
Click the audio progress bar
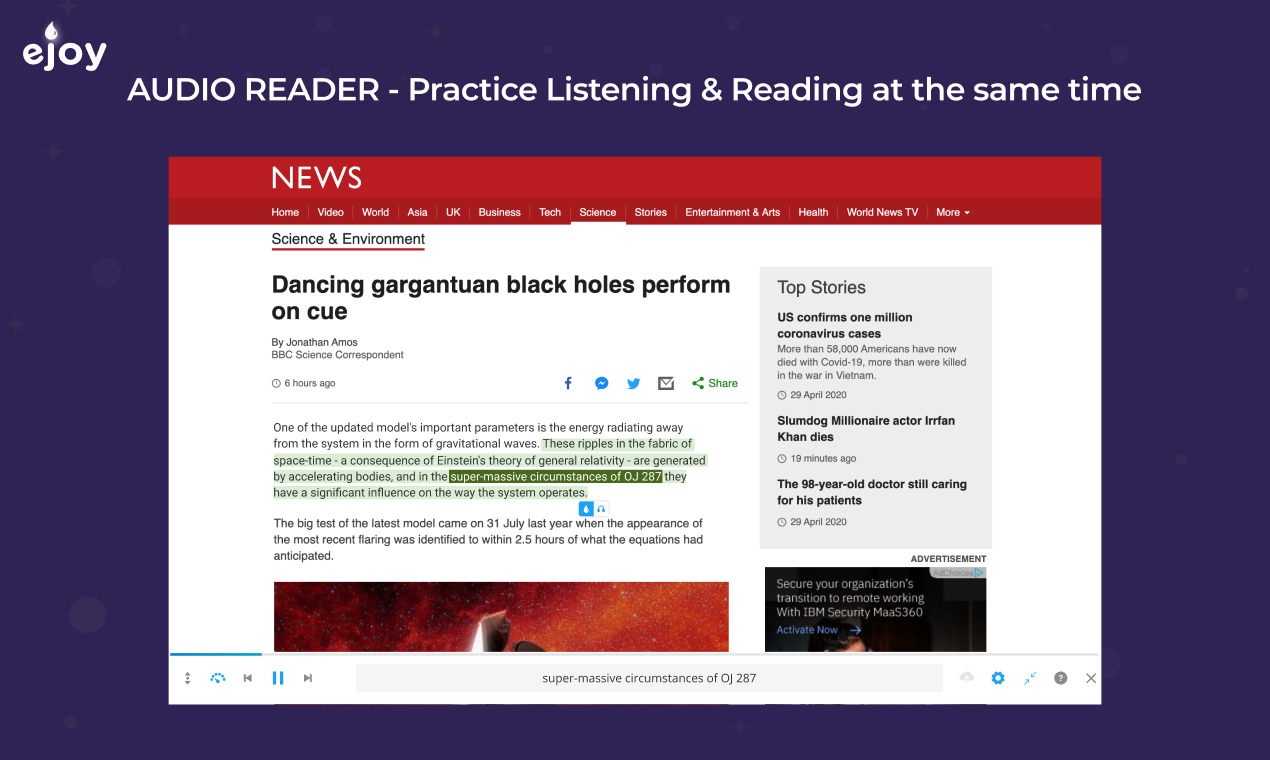(634, 654)
